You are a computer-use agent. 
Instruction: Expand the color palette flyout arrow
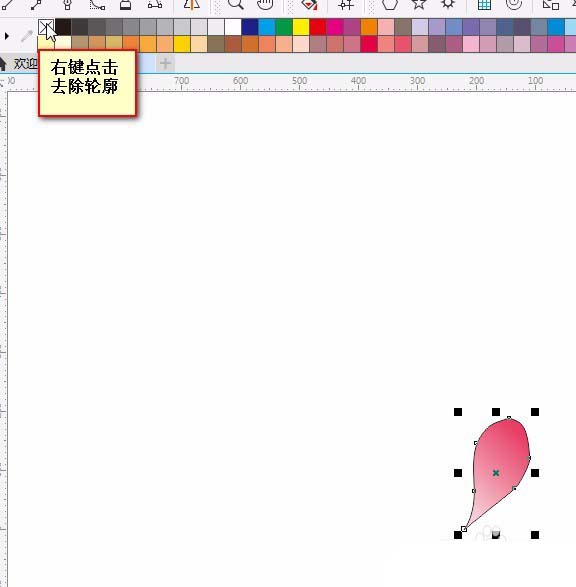7,36
